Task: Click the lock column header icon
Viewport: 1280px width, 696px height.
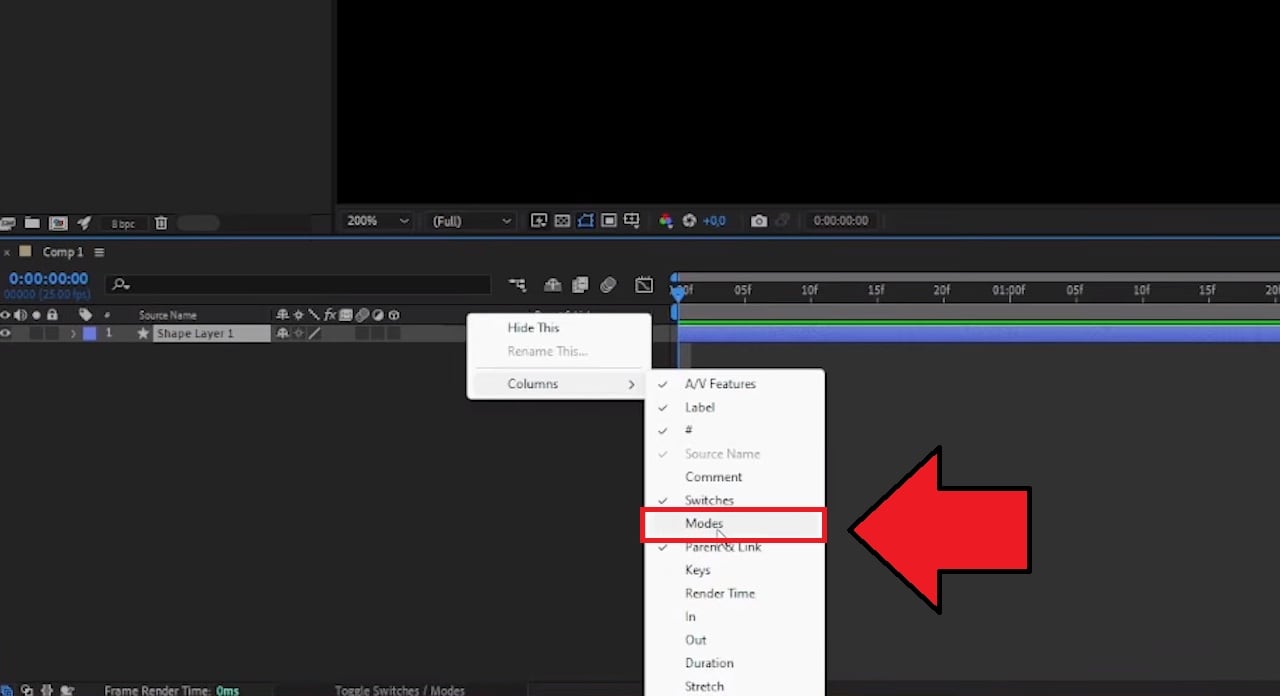Action: pos(52,315)
